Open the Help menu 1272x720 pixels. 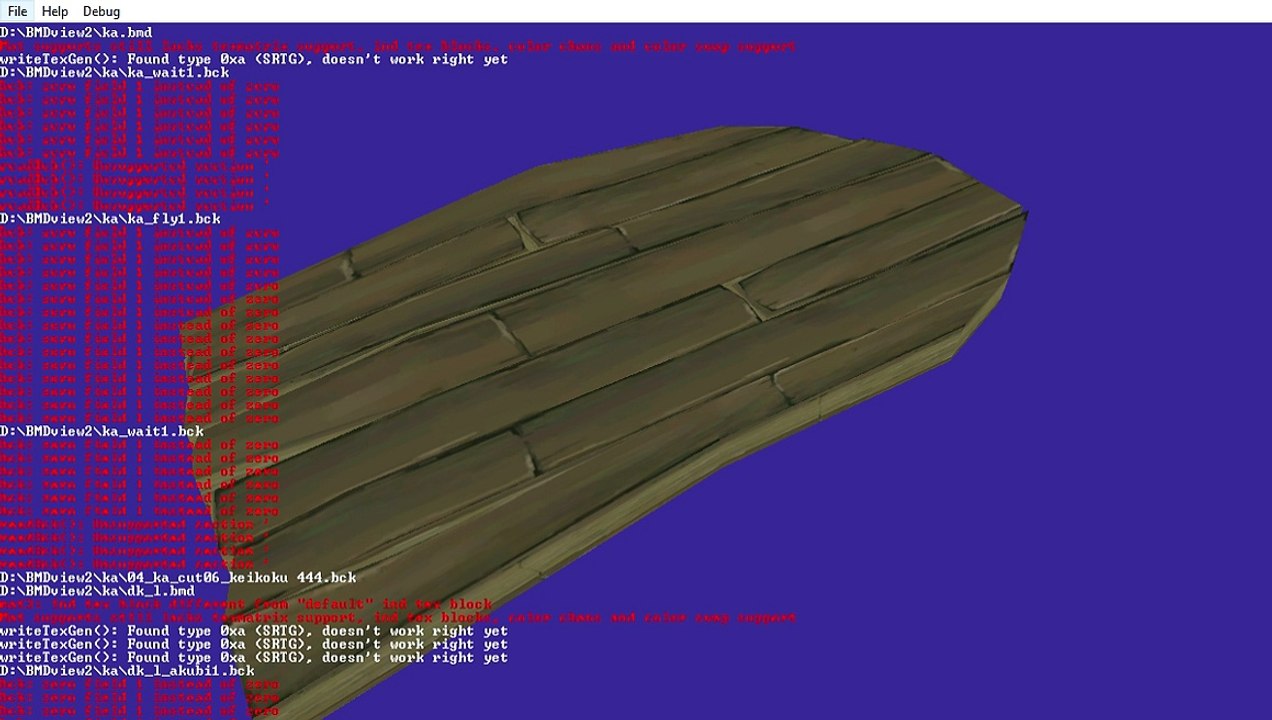(55, 11)
